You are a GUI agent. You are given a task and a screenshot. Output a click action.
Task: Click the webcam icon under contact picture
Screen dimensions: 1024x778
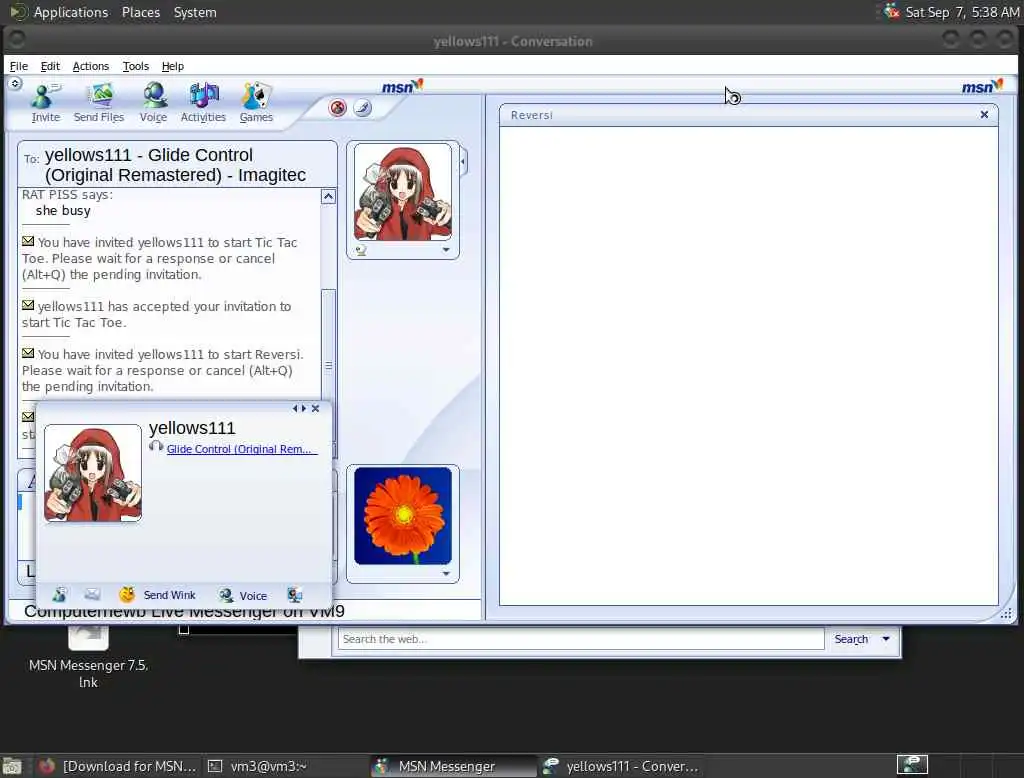click(361, 250)
